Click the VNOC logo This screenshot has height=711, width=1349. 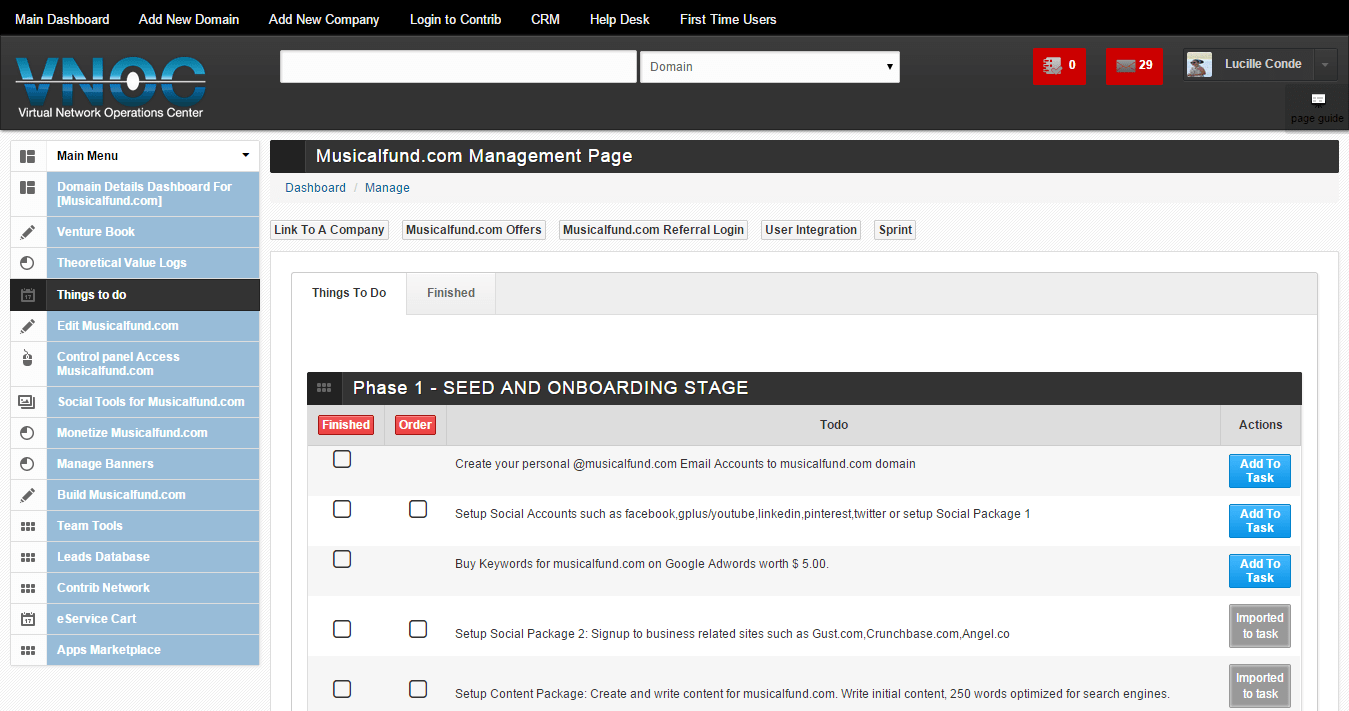(110, 88)
